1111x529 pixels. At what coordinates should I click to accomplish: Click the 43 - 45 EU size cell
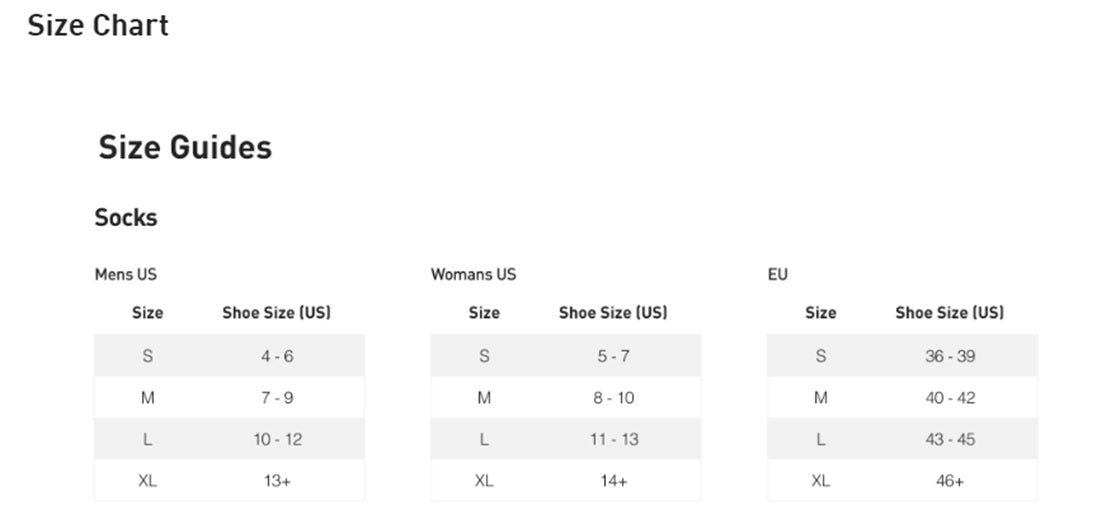point(950,439)
